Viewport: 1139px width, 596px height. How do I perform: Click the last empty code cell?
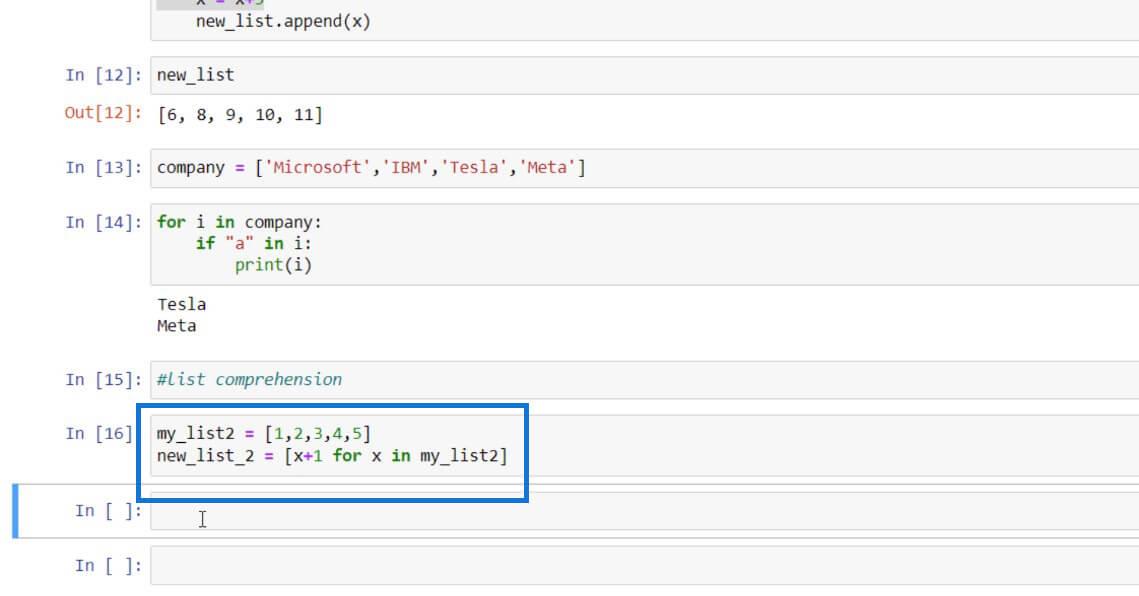644,565
